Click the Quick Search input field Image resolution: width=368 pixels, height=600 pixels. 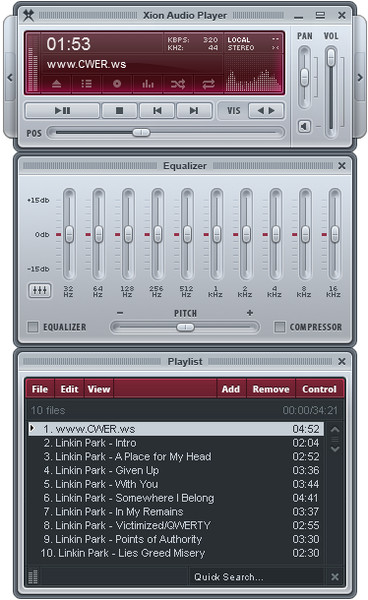[257, 577]
